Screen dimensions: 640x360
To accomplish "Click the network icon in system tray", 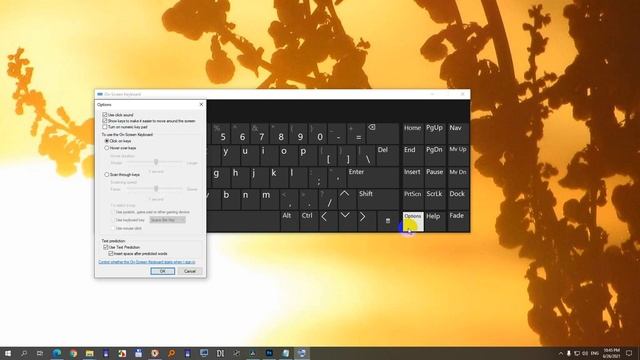I will point(577,353).
